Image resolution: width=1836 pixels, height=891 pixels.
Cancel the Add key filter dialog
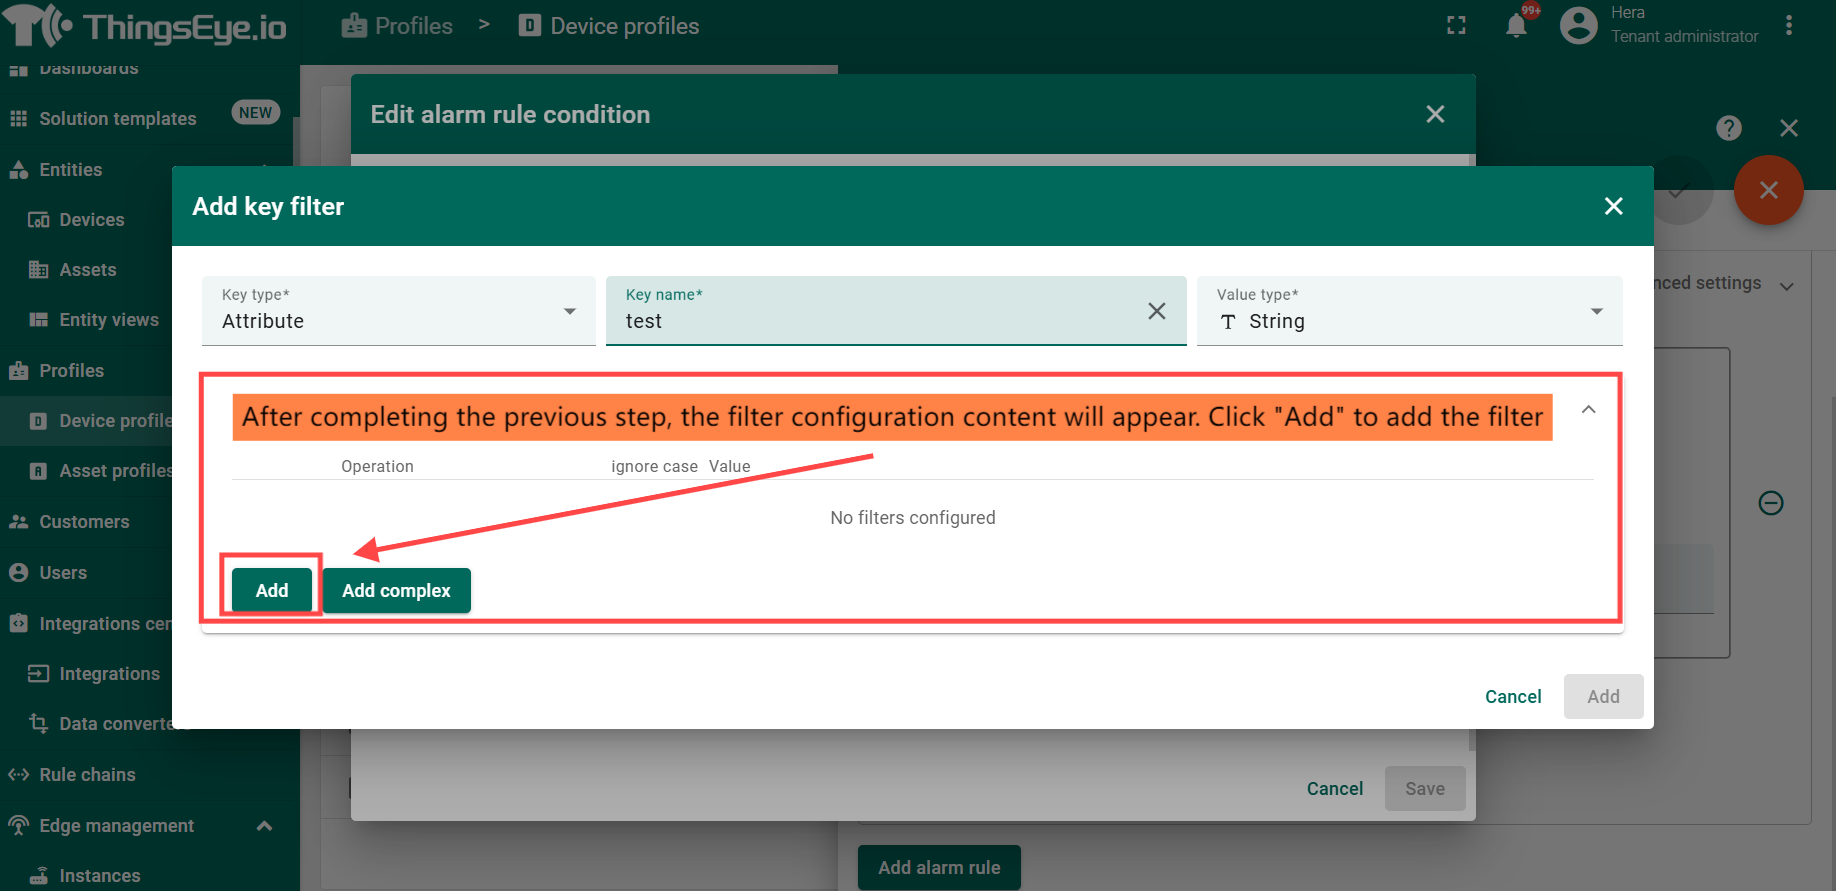1512,697
